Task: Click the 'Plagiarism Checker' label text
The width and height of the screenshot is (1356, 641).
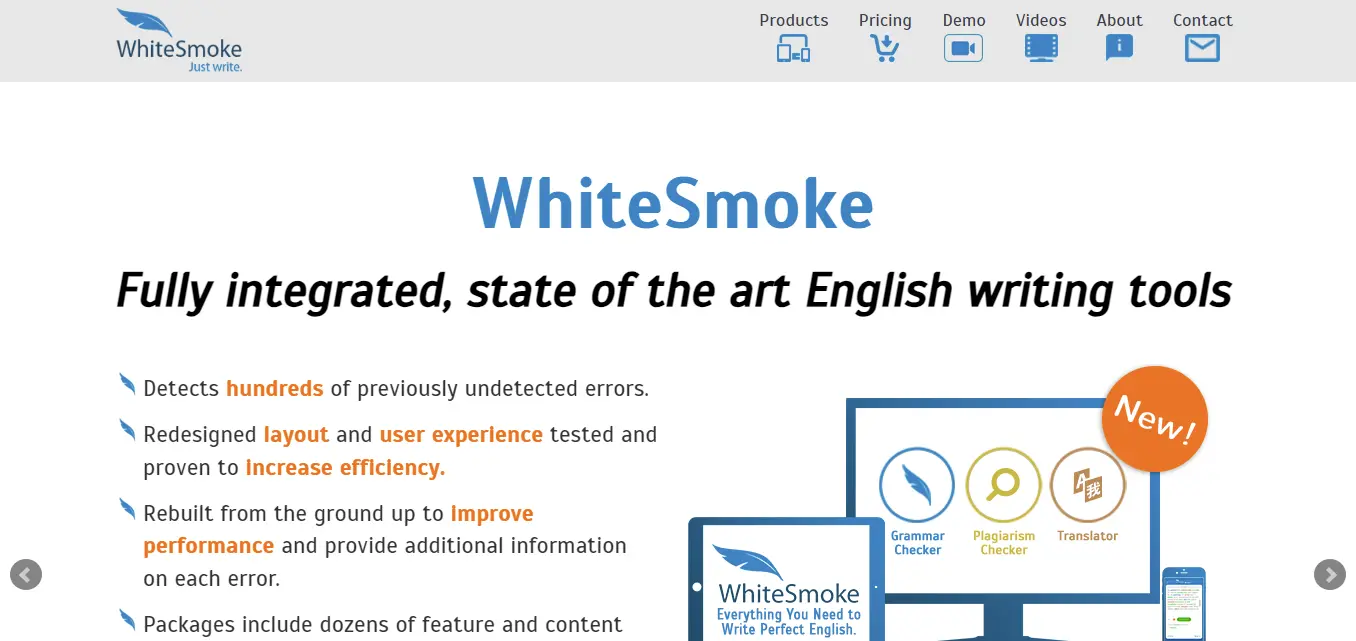Action: [1004, 543]
